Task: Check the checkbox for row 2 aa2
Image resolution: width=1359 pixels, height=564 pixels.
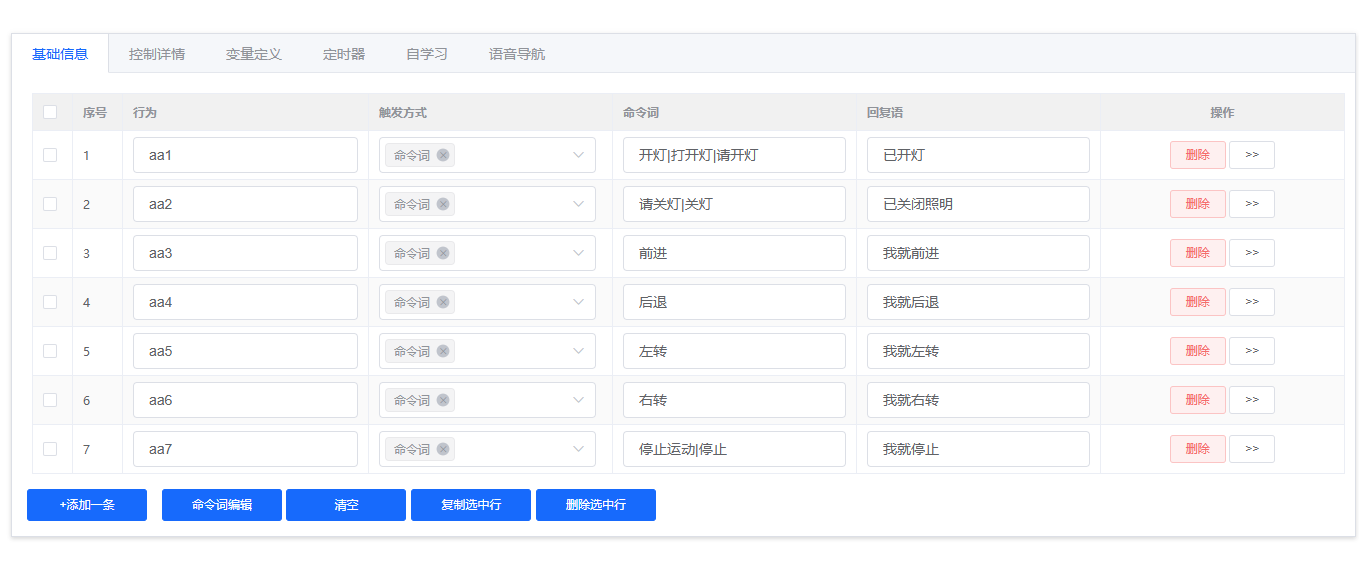Action: point(50,204)
